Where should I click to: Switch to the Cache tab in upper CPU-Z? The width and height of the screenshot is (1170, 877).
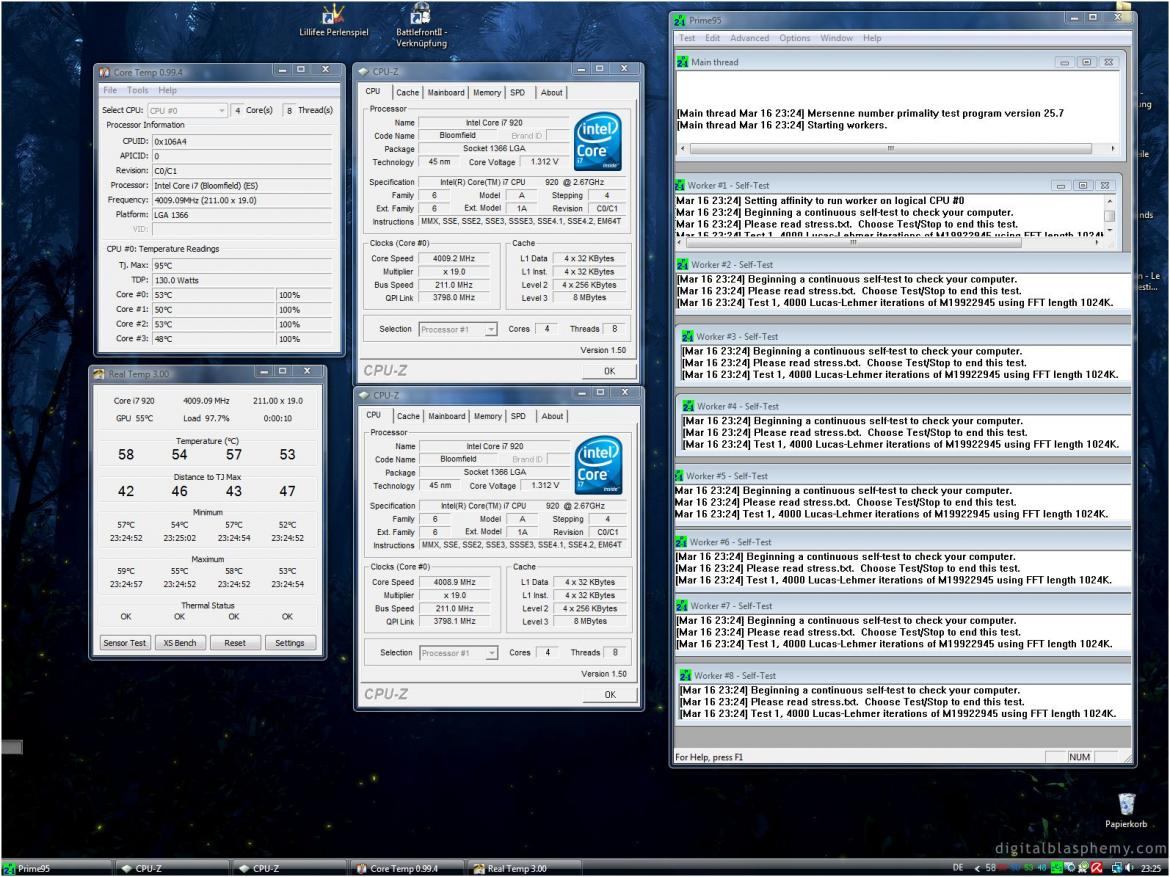click(x=407, y=93)
